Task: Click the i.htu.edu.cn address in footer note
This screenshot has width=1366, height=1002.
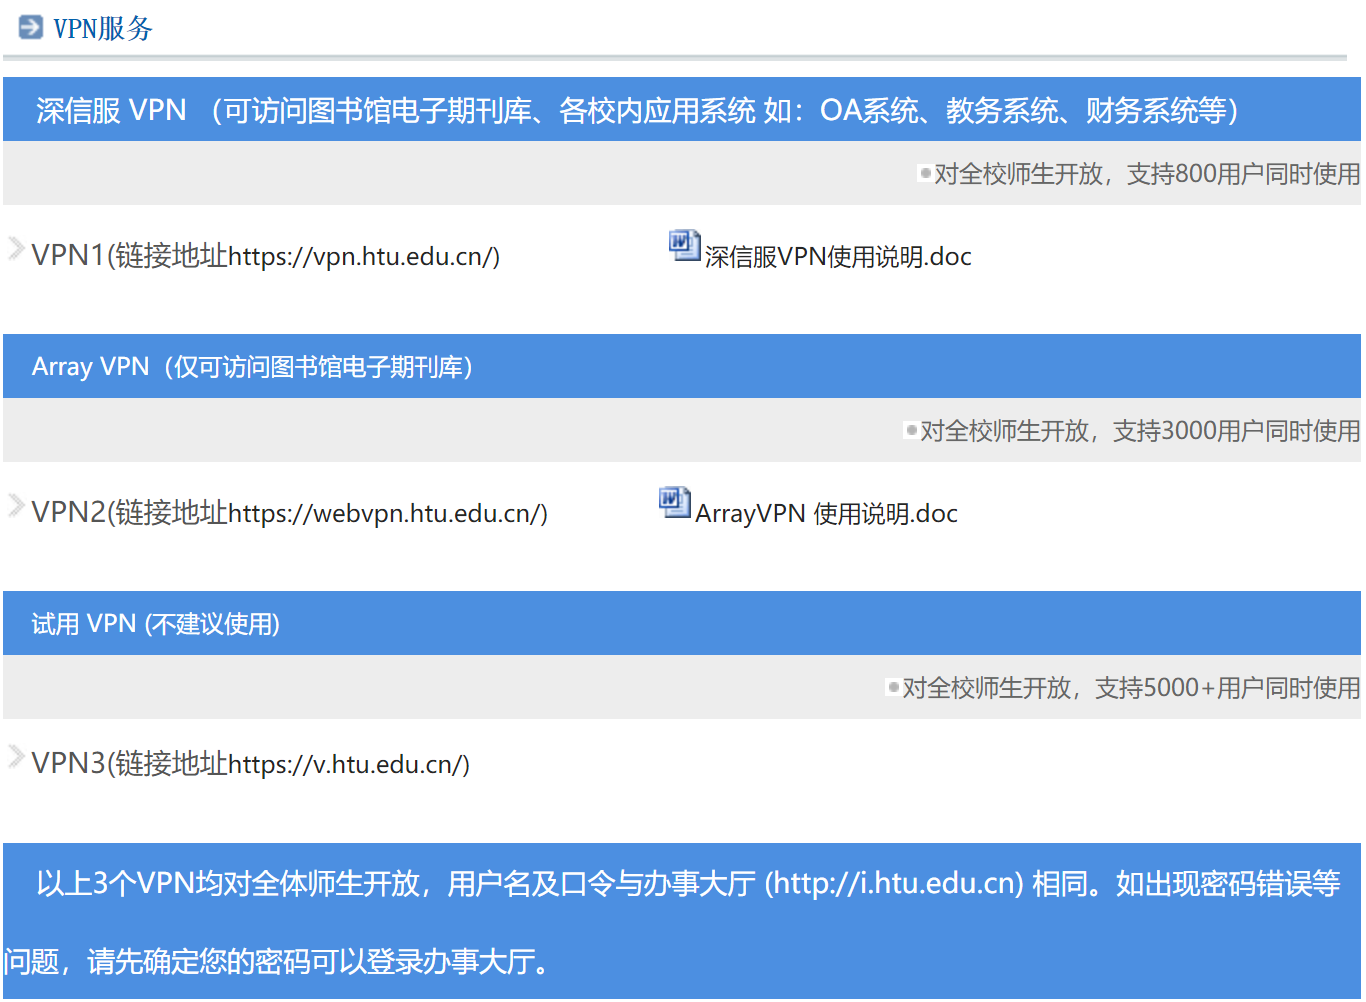Action: coord(894,884)
